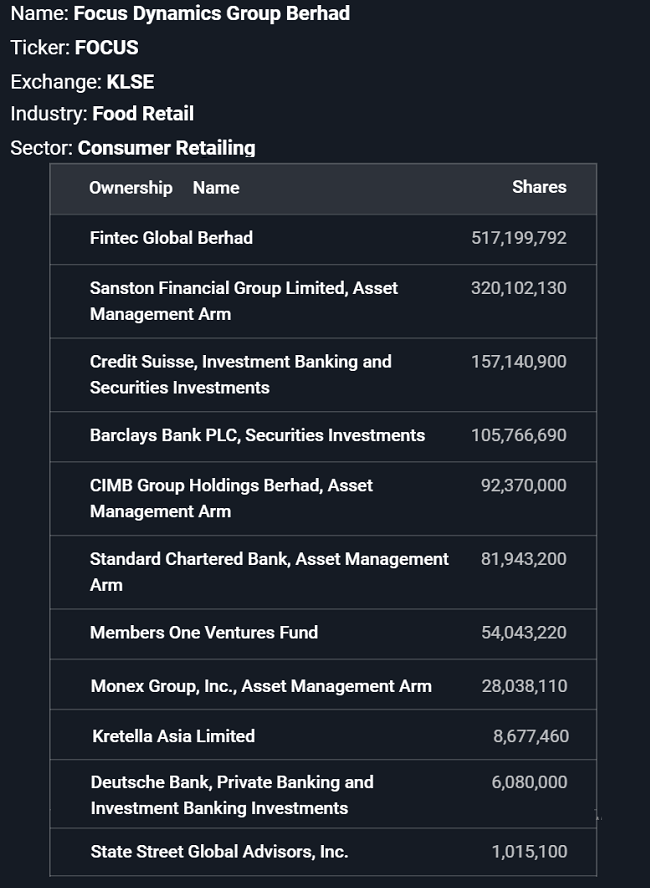
Task: Select Credit Suisse Investment Banking row
Action: [323, 374]
